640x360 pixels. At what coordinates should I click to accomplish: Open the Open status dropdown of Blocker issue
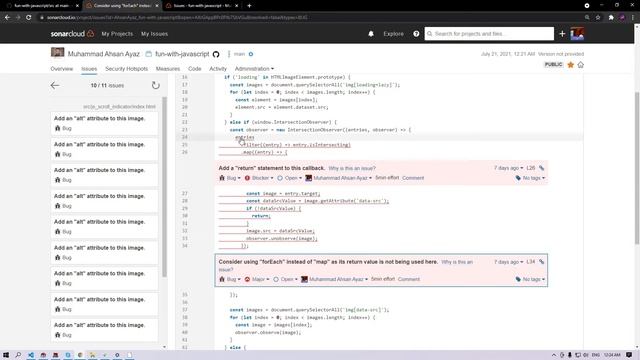pos(289,178)
